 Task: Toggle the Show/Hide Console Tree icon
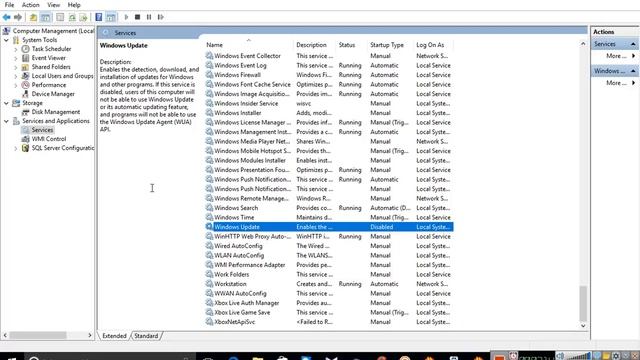click(46, 17)
